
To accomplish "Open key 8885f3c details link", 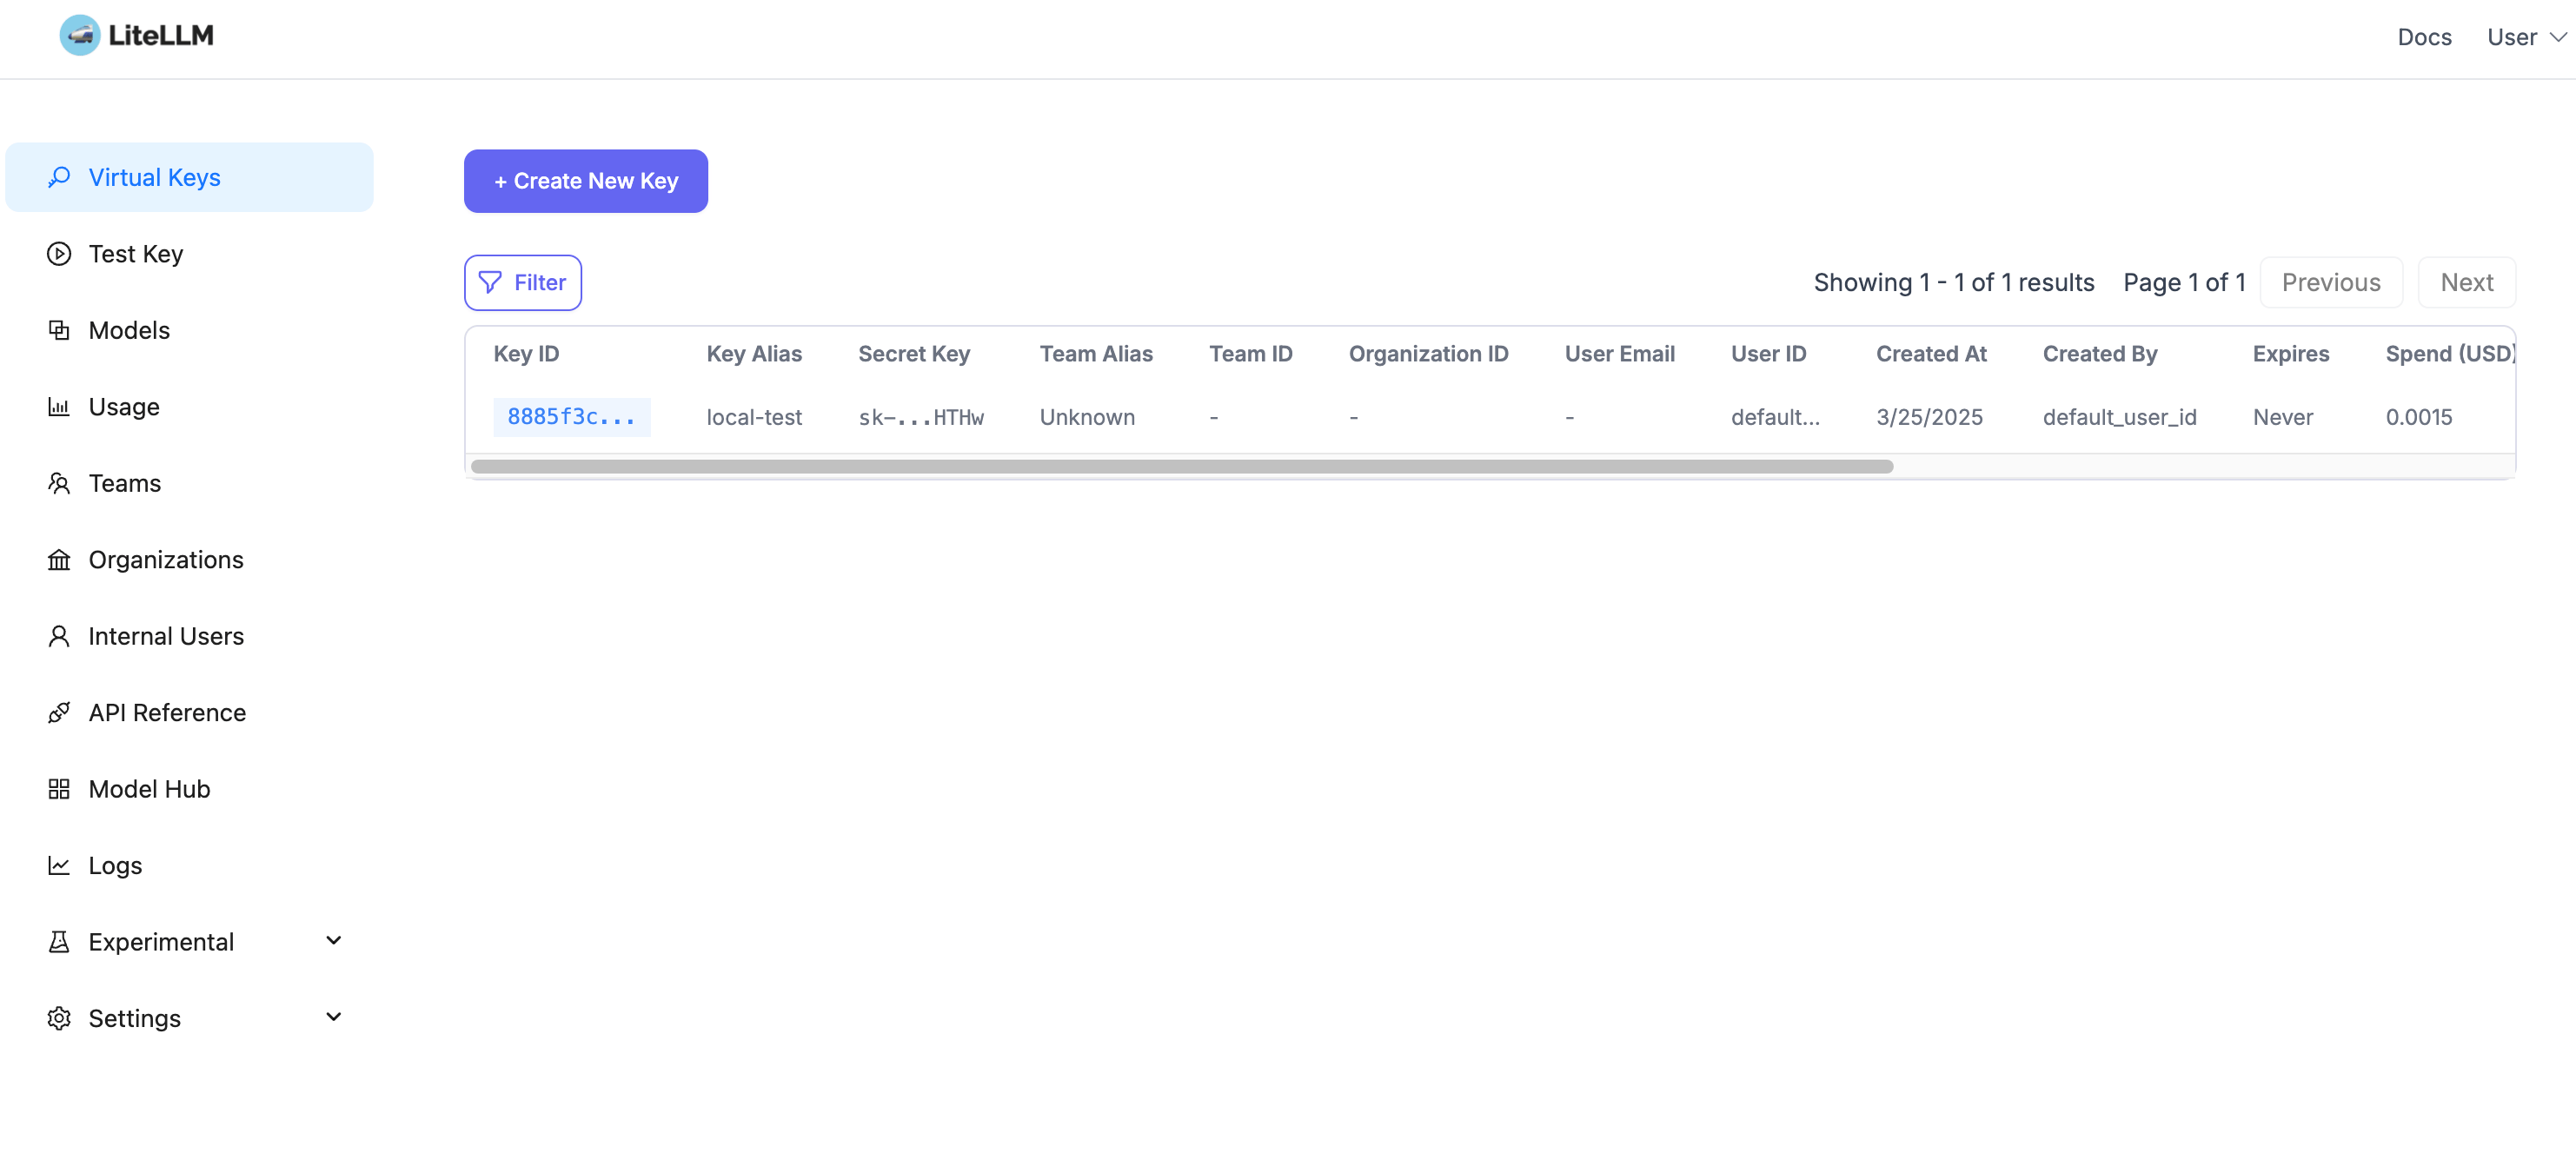I will coord(571,417).
